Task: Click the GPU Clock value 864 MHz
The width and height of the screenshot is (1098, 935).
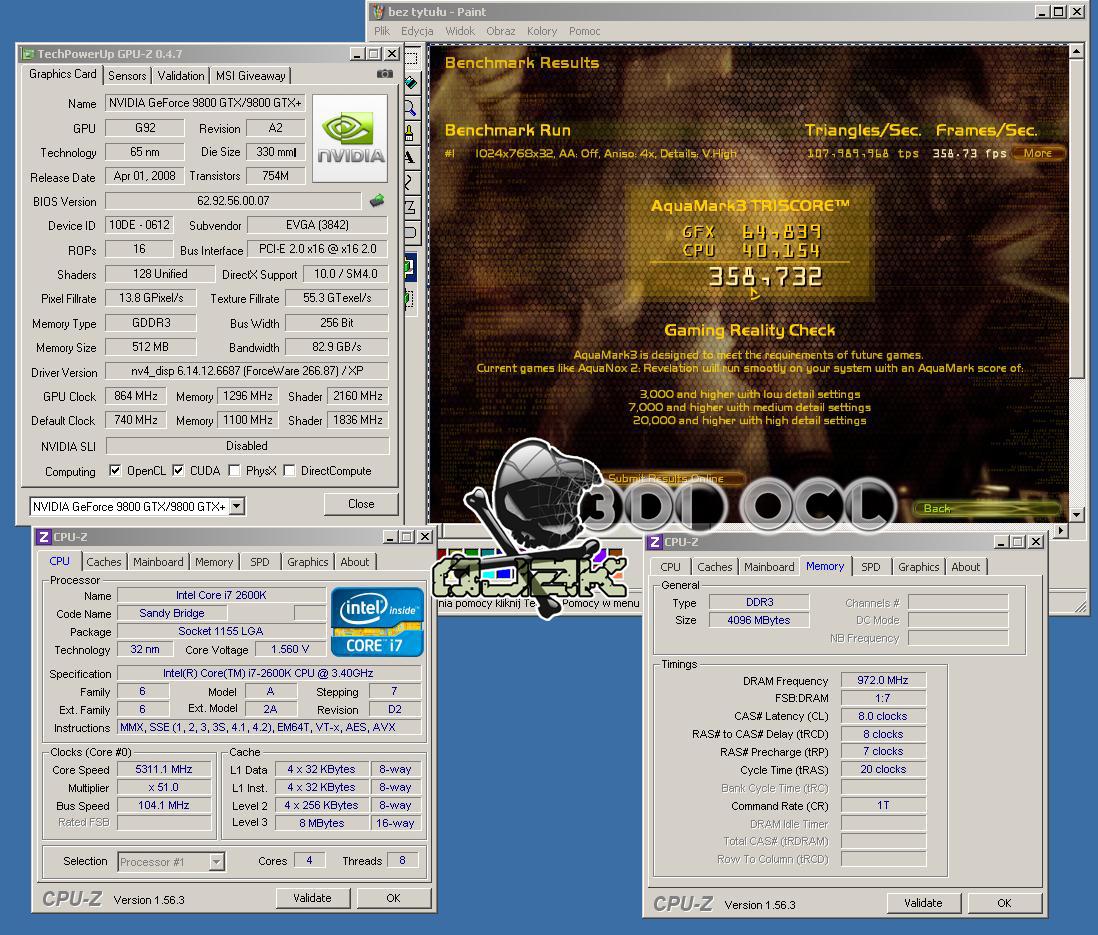Action: (x=136, y=396)
